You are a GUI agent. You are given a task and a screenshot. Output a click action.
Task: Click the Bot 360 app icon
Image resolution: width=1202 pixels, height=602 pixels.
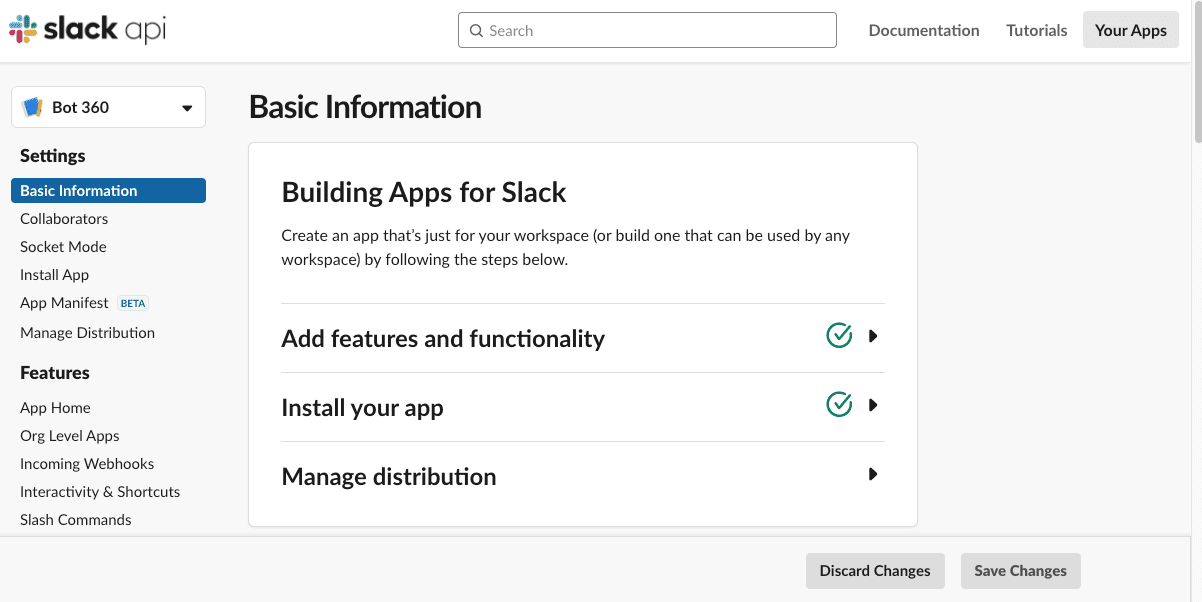tap(33, 107)
